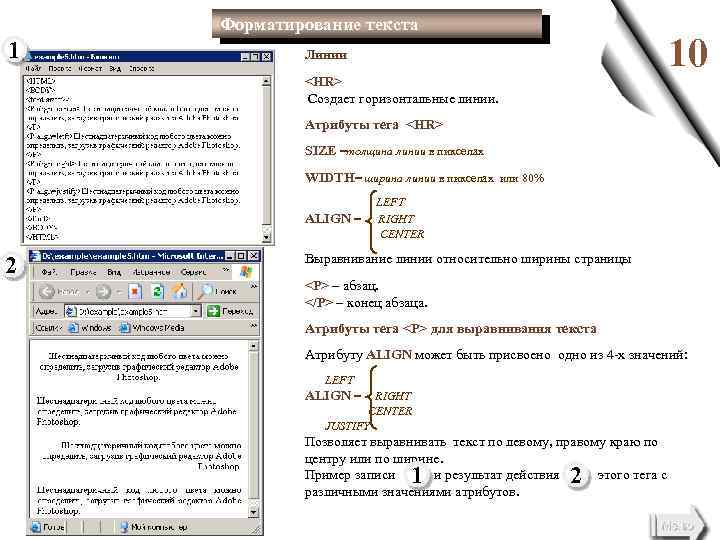The width and height of the screenshot is (720, 540).
Task: Minimize the Notepad window
Action: tap(245, 57)
